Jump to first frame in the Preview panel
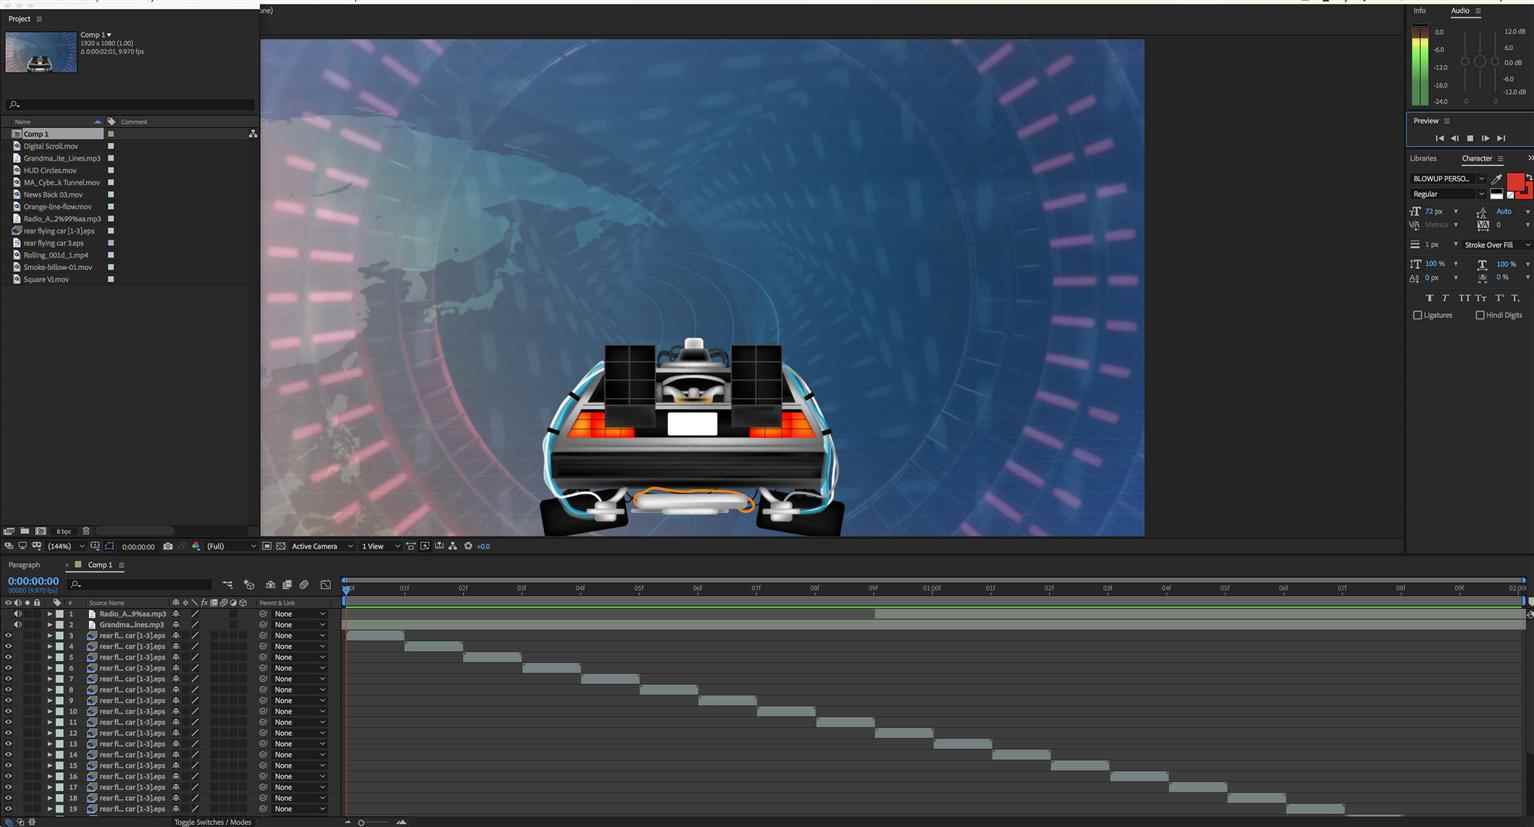 pyautogui.click(x=1440, y=138)
